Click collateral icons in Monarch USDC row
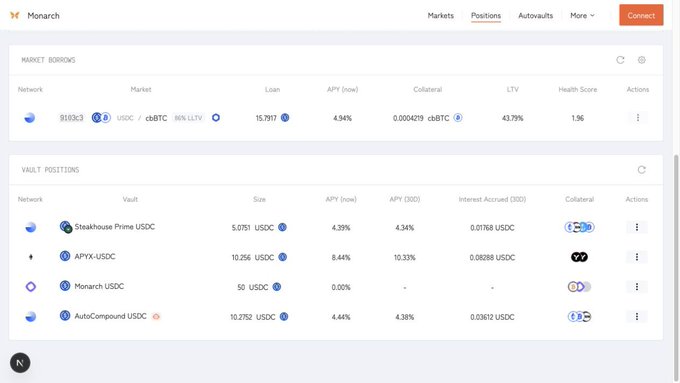Image resolution: width=680 pixels, height=383 pixels. tap(579, 287)
